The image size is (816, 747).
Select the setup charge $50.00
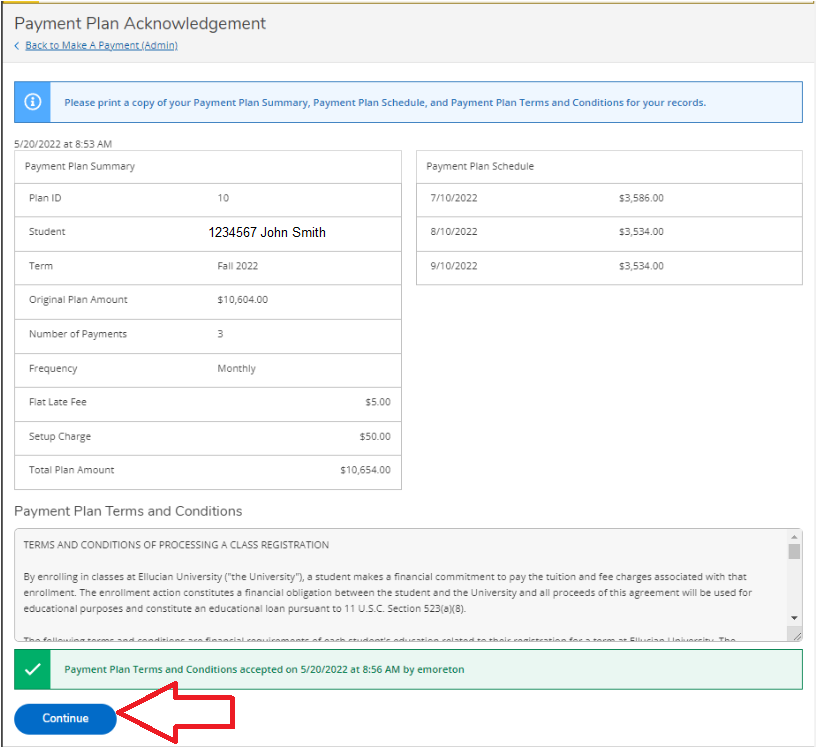coord(375,436)
